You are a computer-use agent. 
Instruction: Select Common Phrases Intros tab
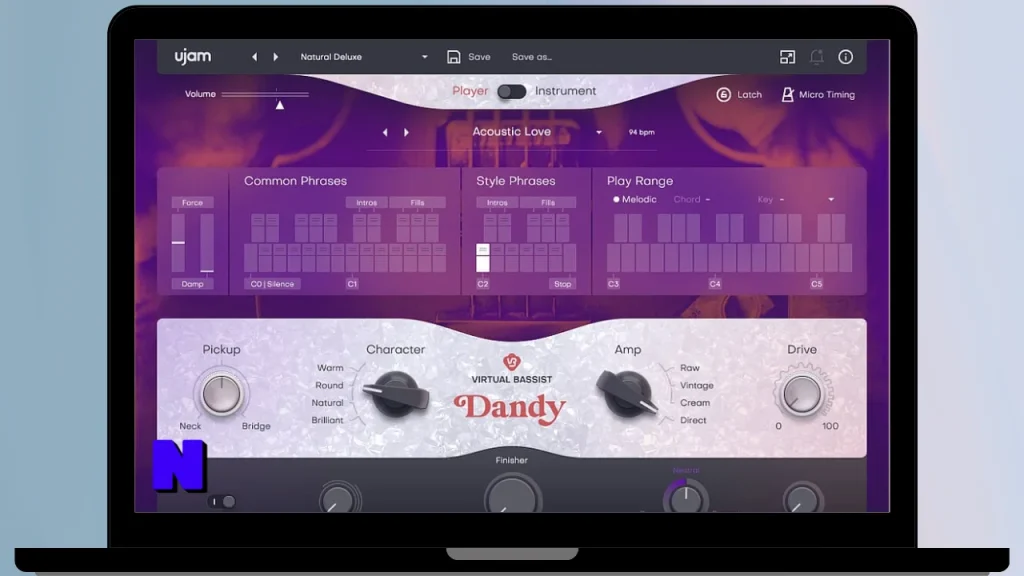[x=366, y=202]
